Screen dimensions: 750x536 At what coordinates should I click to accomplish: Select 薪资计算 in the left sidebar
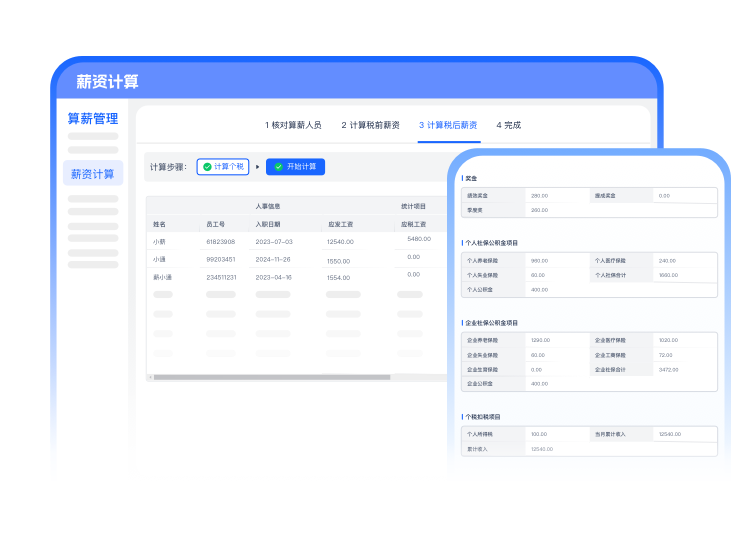pyautogui.click(x=92, y=174)
